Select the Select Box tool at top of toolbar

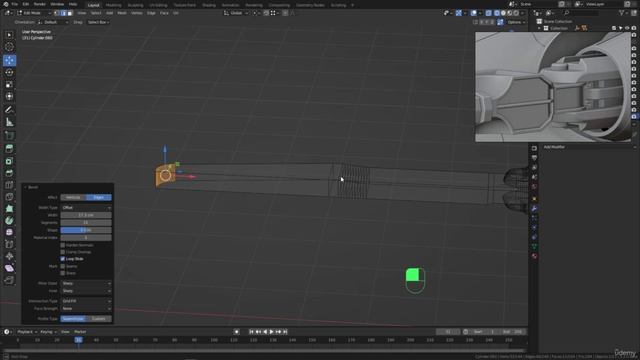[x=9, y=35]
